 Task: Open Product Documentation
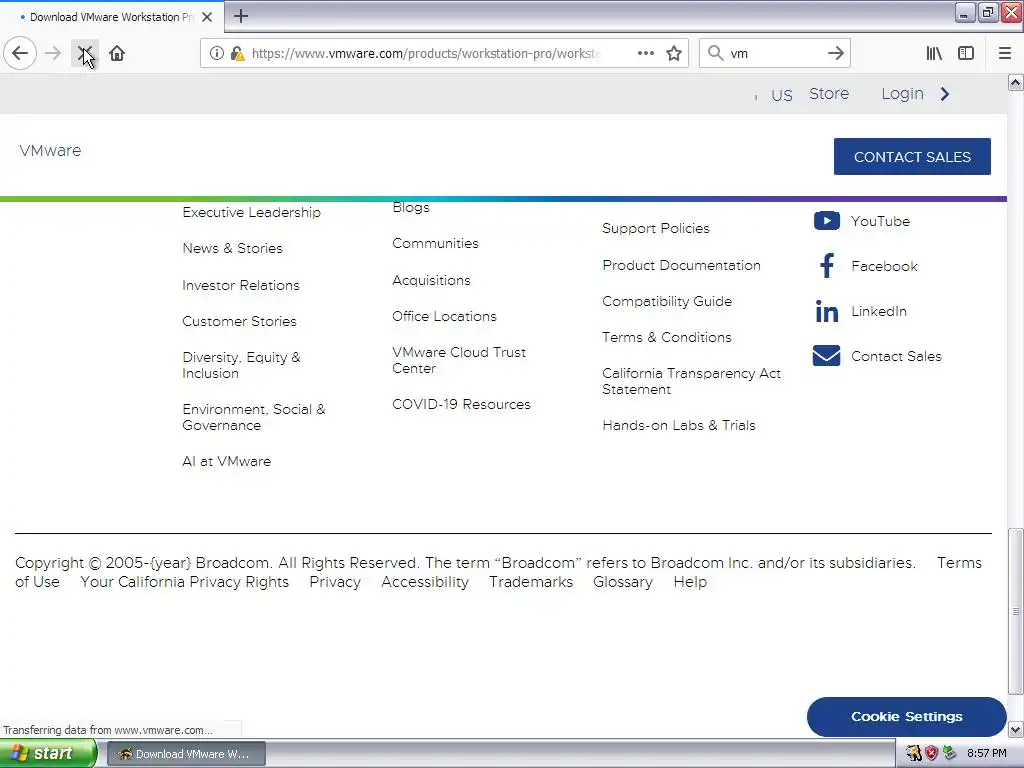point(681,265)
